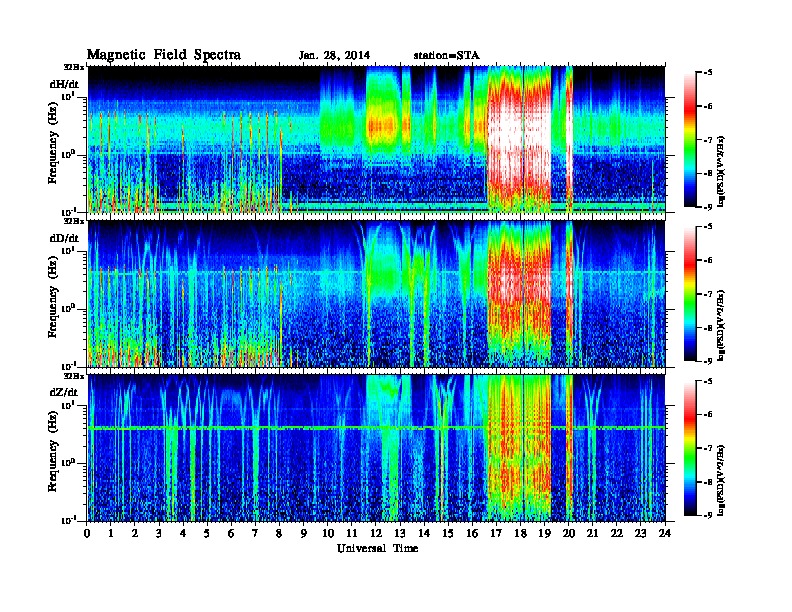The width and height of the screenshot is (792, 612).
Task: Click hour tick '11' on time axis
Action: click(352, 534)
